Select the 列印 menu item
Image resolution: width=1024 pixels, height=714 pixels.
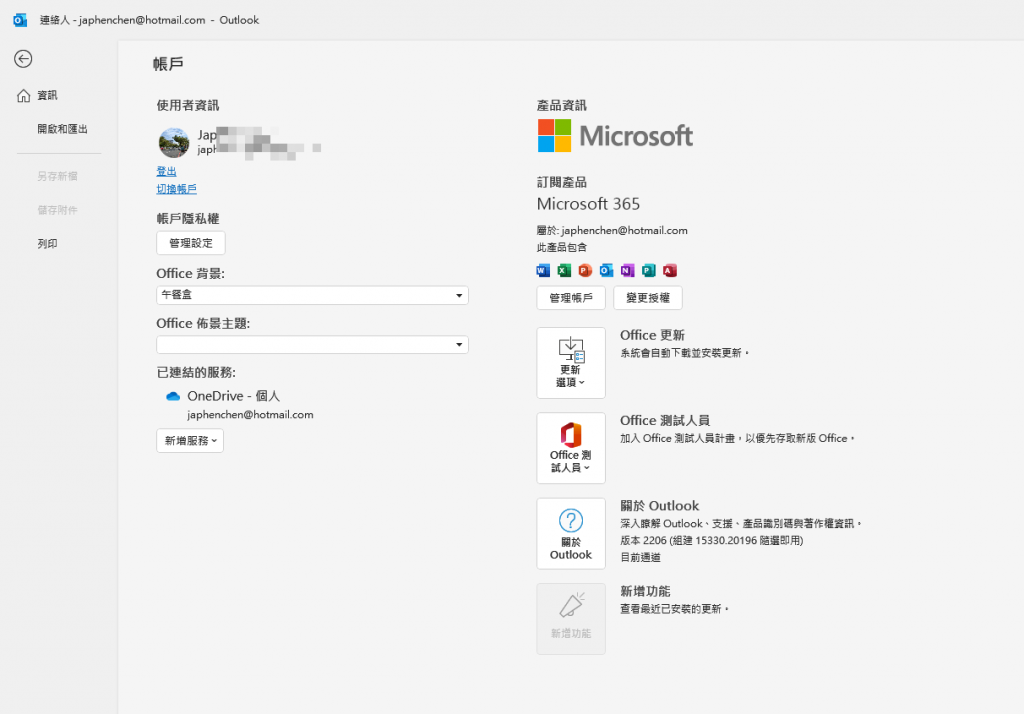(x=47, y=244)
